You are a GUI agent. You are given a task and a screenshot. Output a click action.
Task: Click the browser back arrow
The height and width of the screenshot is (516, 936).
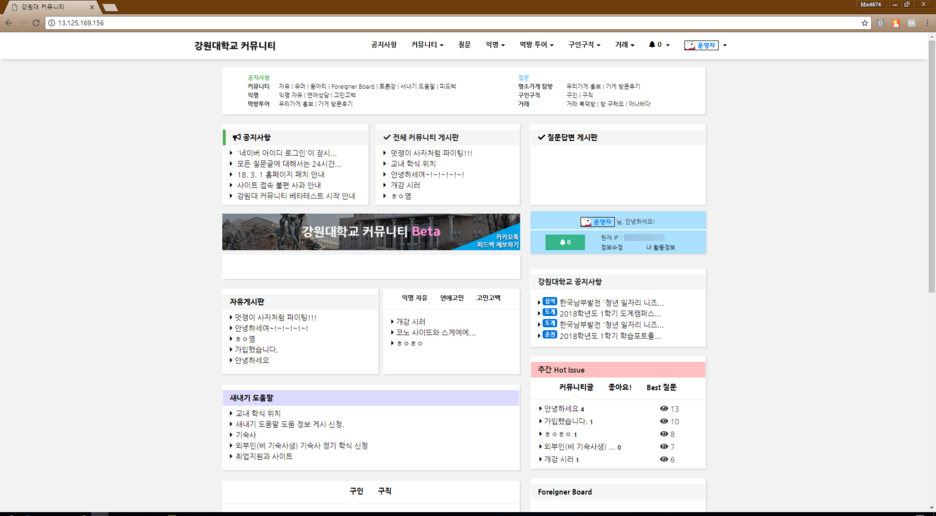pos(8,23)
